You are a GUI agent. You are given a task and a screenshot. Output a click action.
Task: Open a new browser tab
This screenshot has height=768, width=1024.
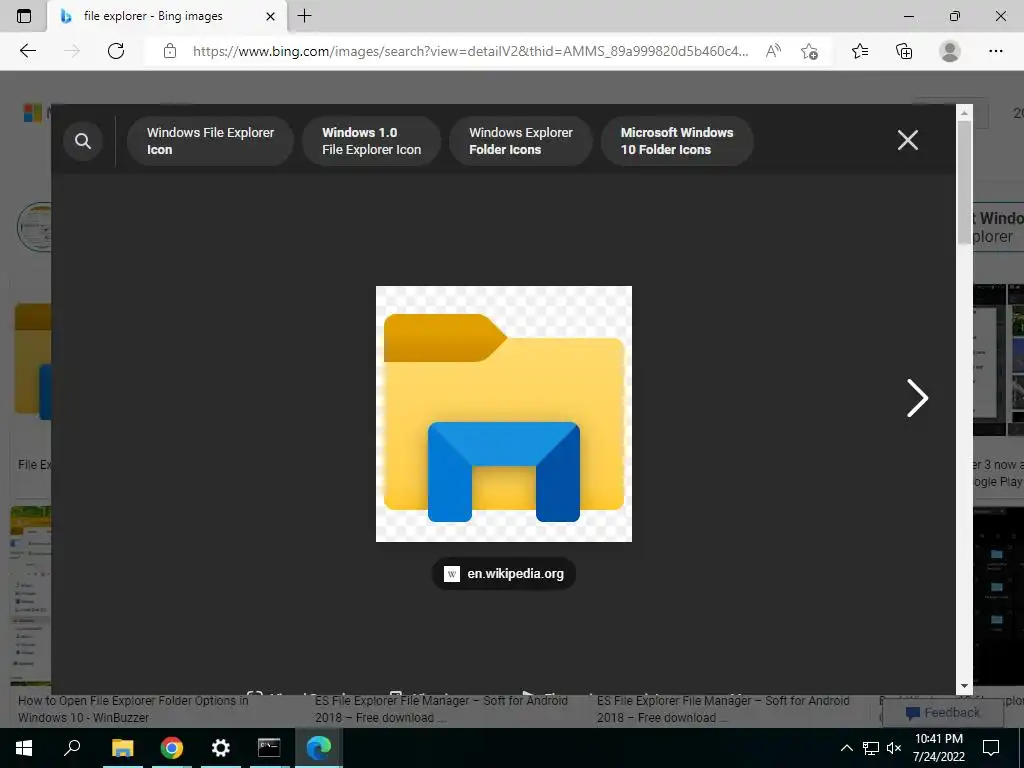click(x=304, y=16)
